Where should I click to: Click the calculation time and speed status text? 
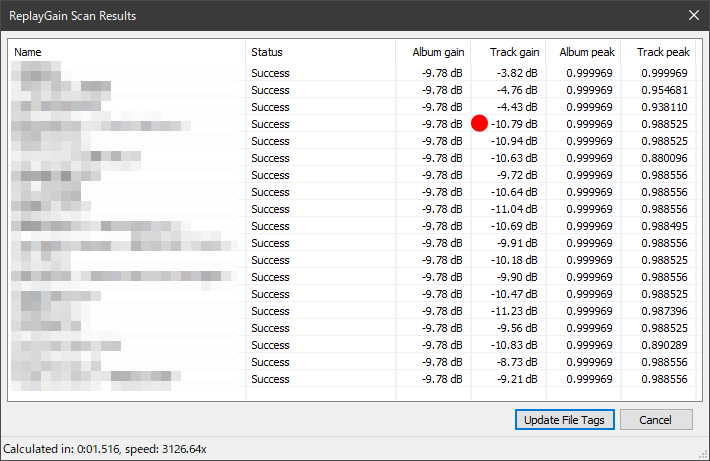point(105,449)
